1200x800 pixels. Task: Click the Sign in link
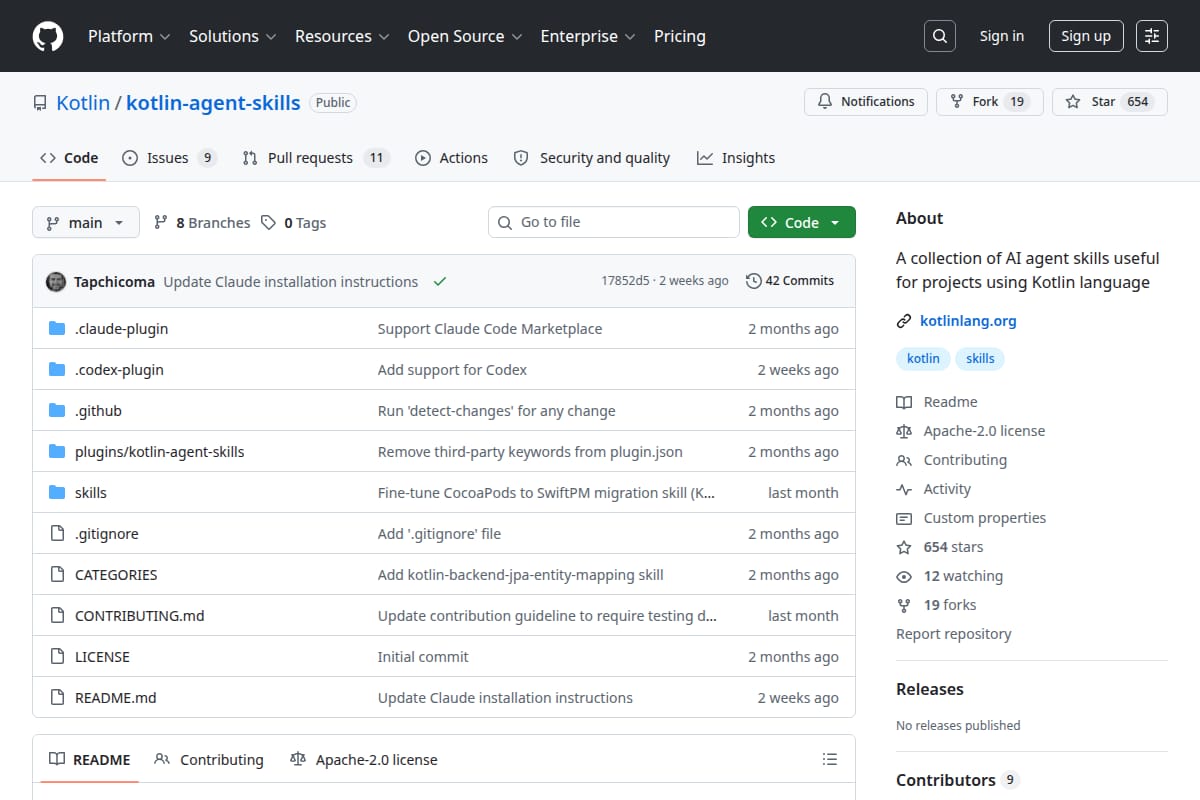[x=1001, y=36]
